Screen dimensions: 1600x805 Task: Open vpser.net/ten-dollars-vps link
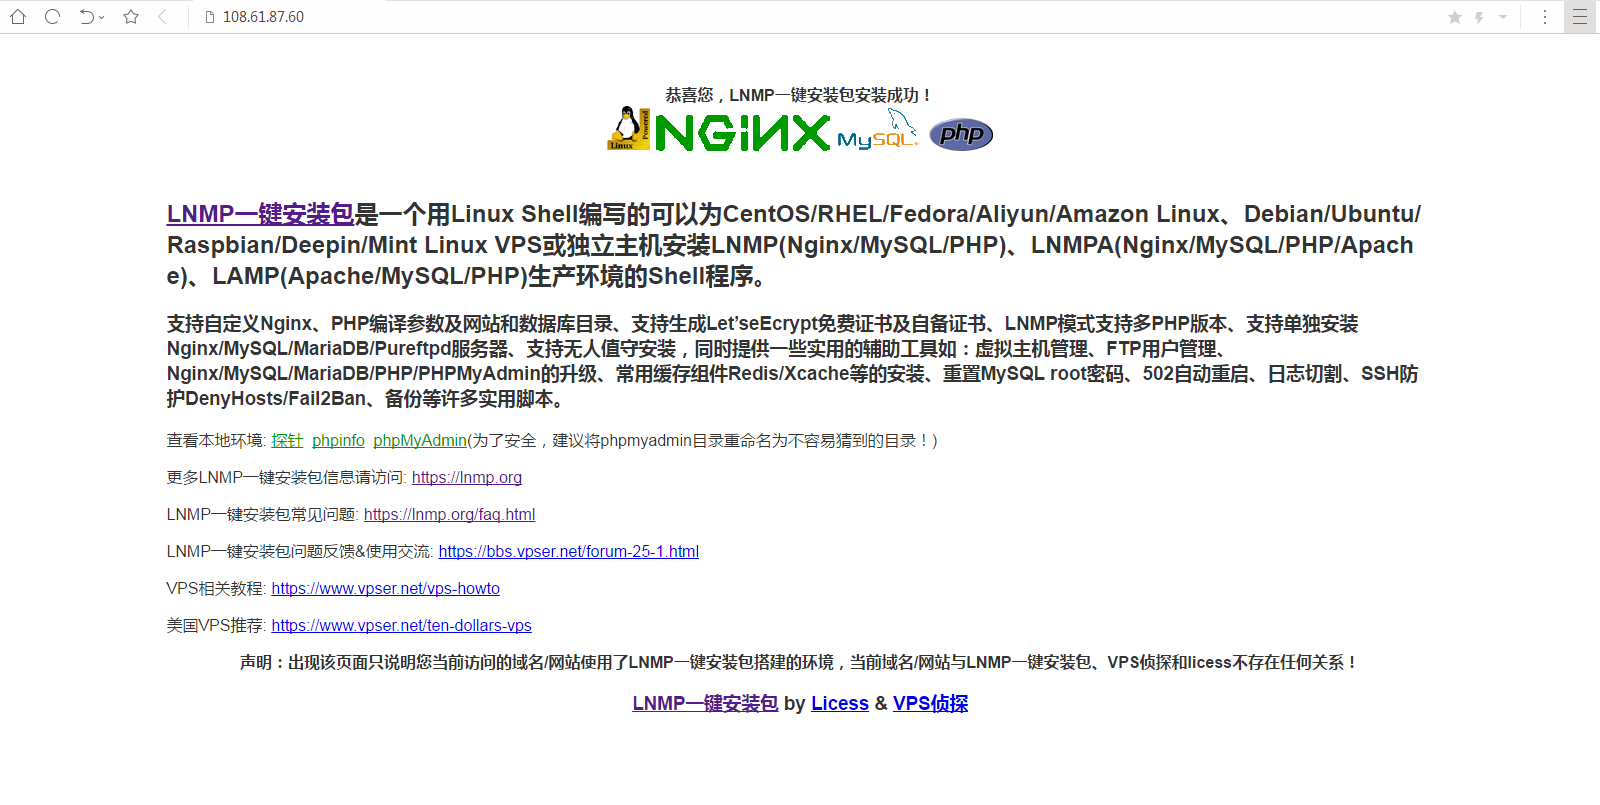click(402, 626)
